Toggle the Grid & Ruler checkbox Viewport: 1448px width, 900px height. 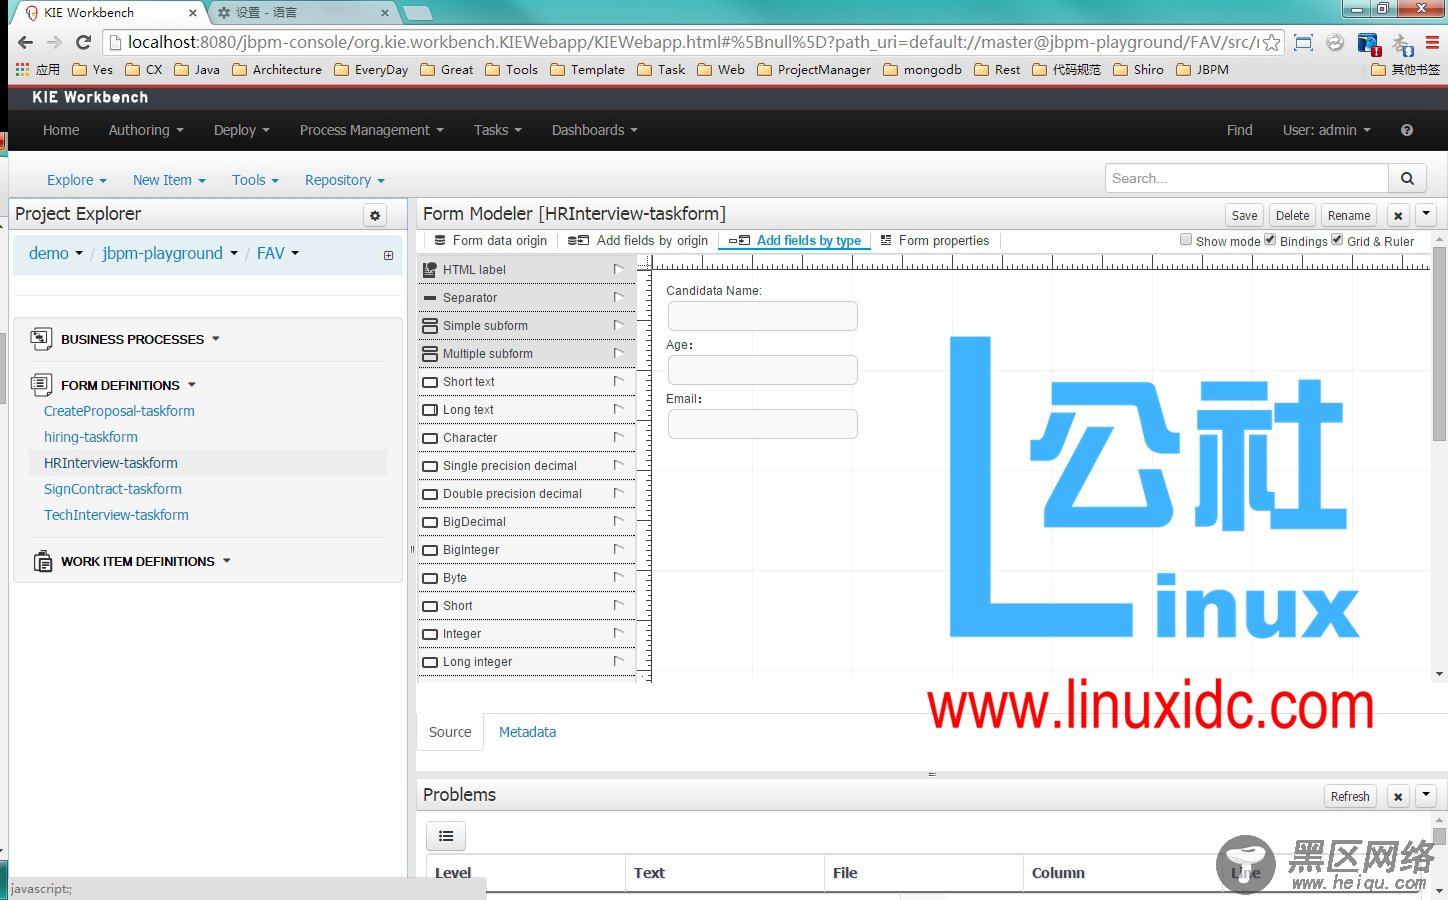click(1337, 239)
